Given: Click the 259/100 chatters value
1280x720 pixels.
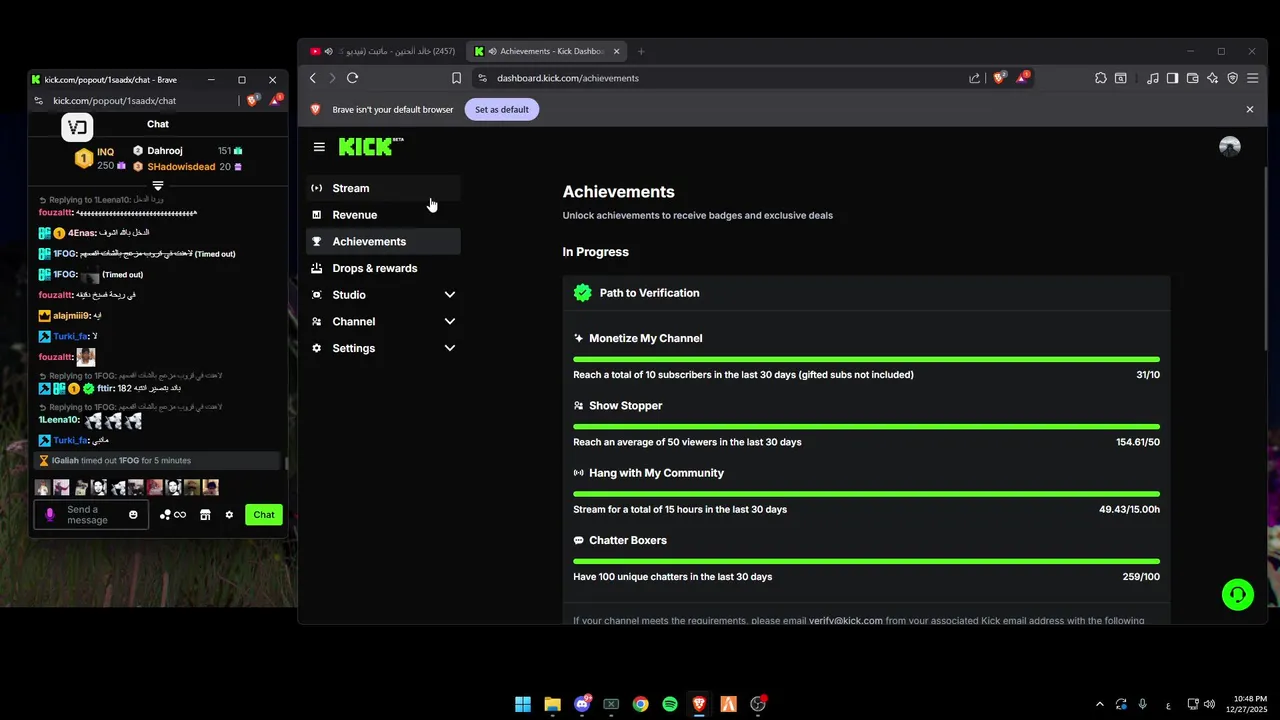Looking at the screenshot, I should (1141, 577).
